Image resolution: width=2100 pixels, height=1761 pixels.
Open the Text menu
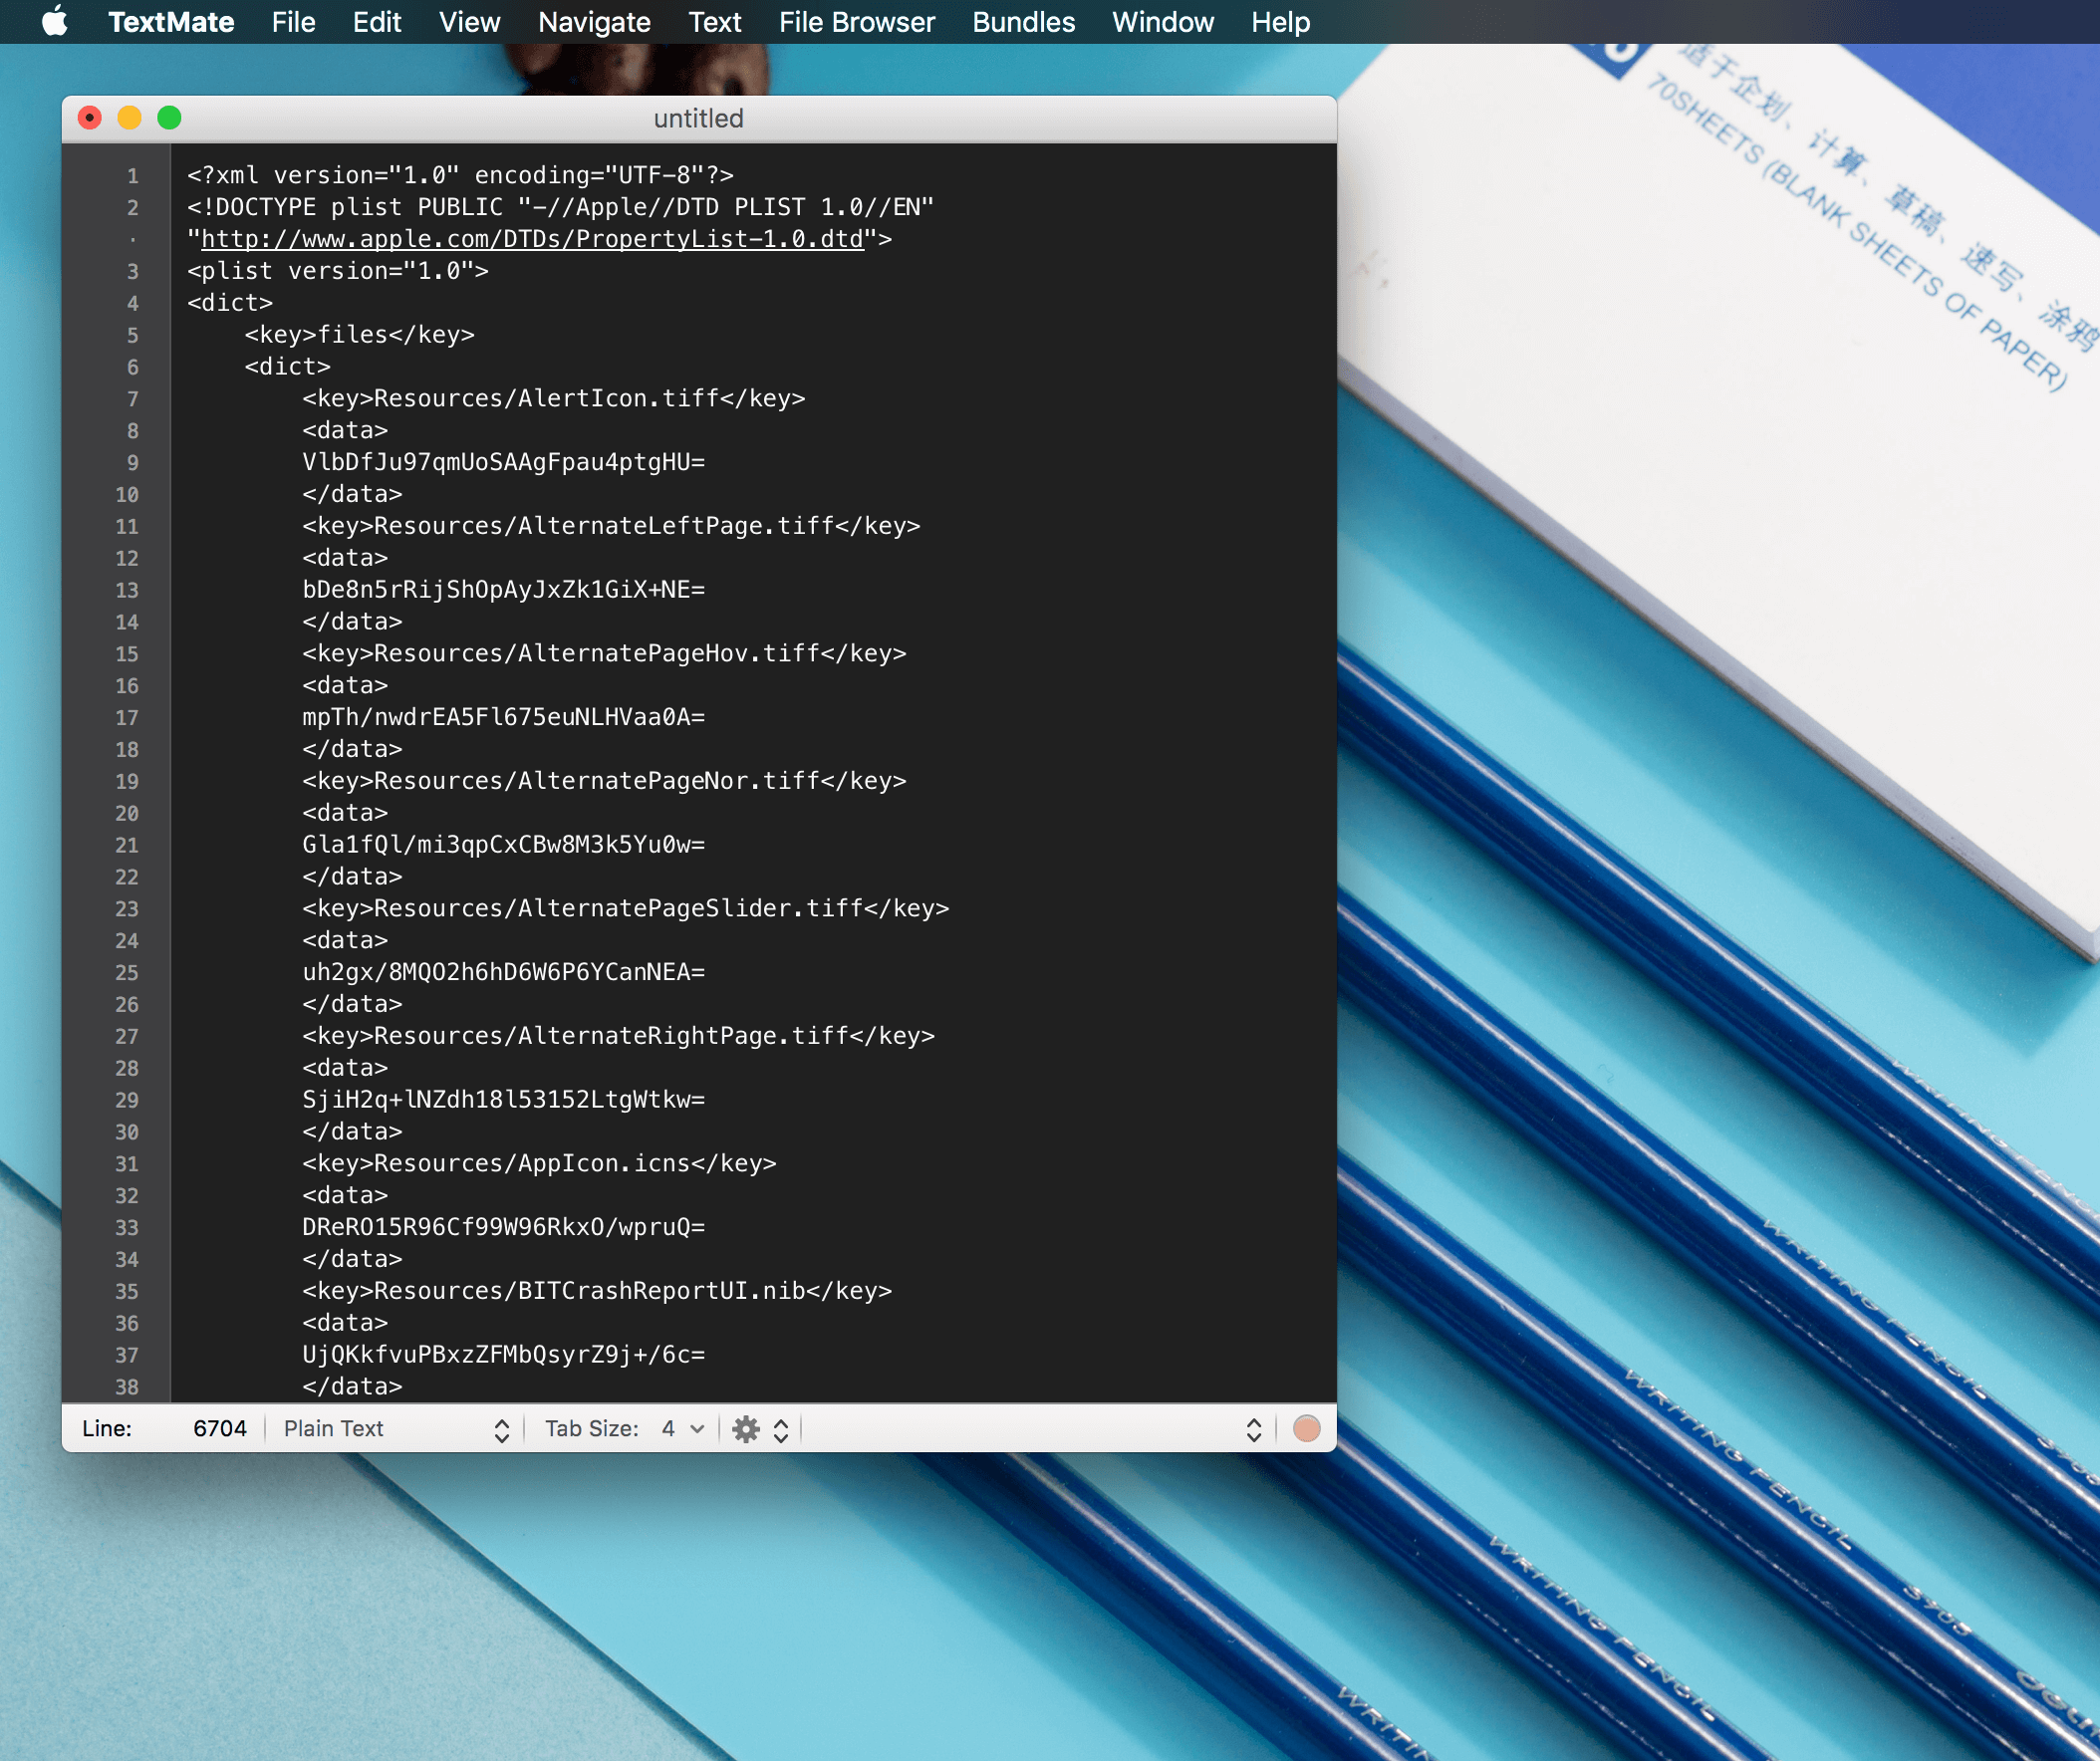714,22
